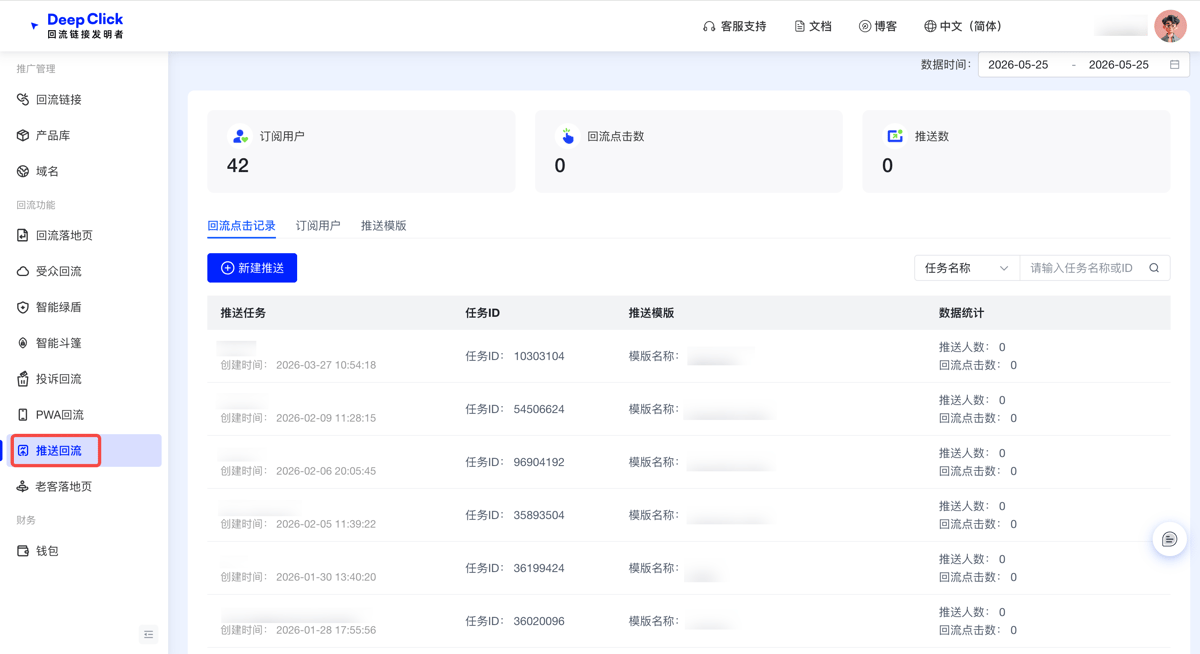The height and width of the screenshot is (654, 1200).
Task: Click the 新建推送 button
Action: pyautogui.click(x=252, y=268)
